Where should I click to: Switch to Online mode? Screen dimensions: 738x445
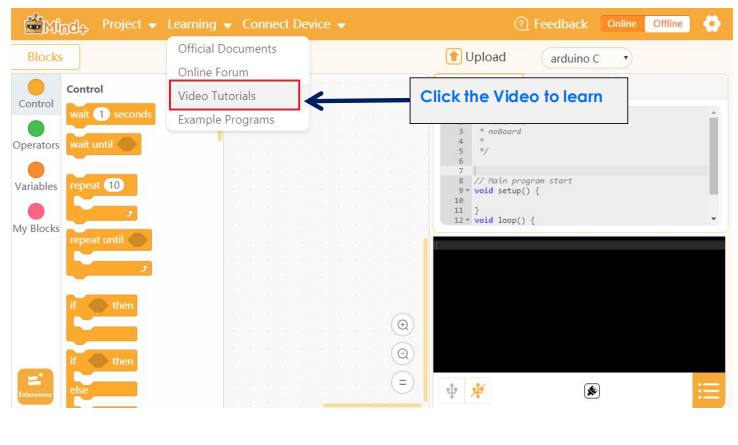[622, 24]
